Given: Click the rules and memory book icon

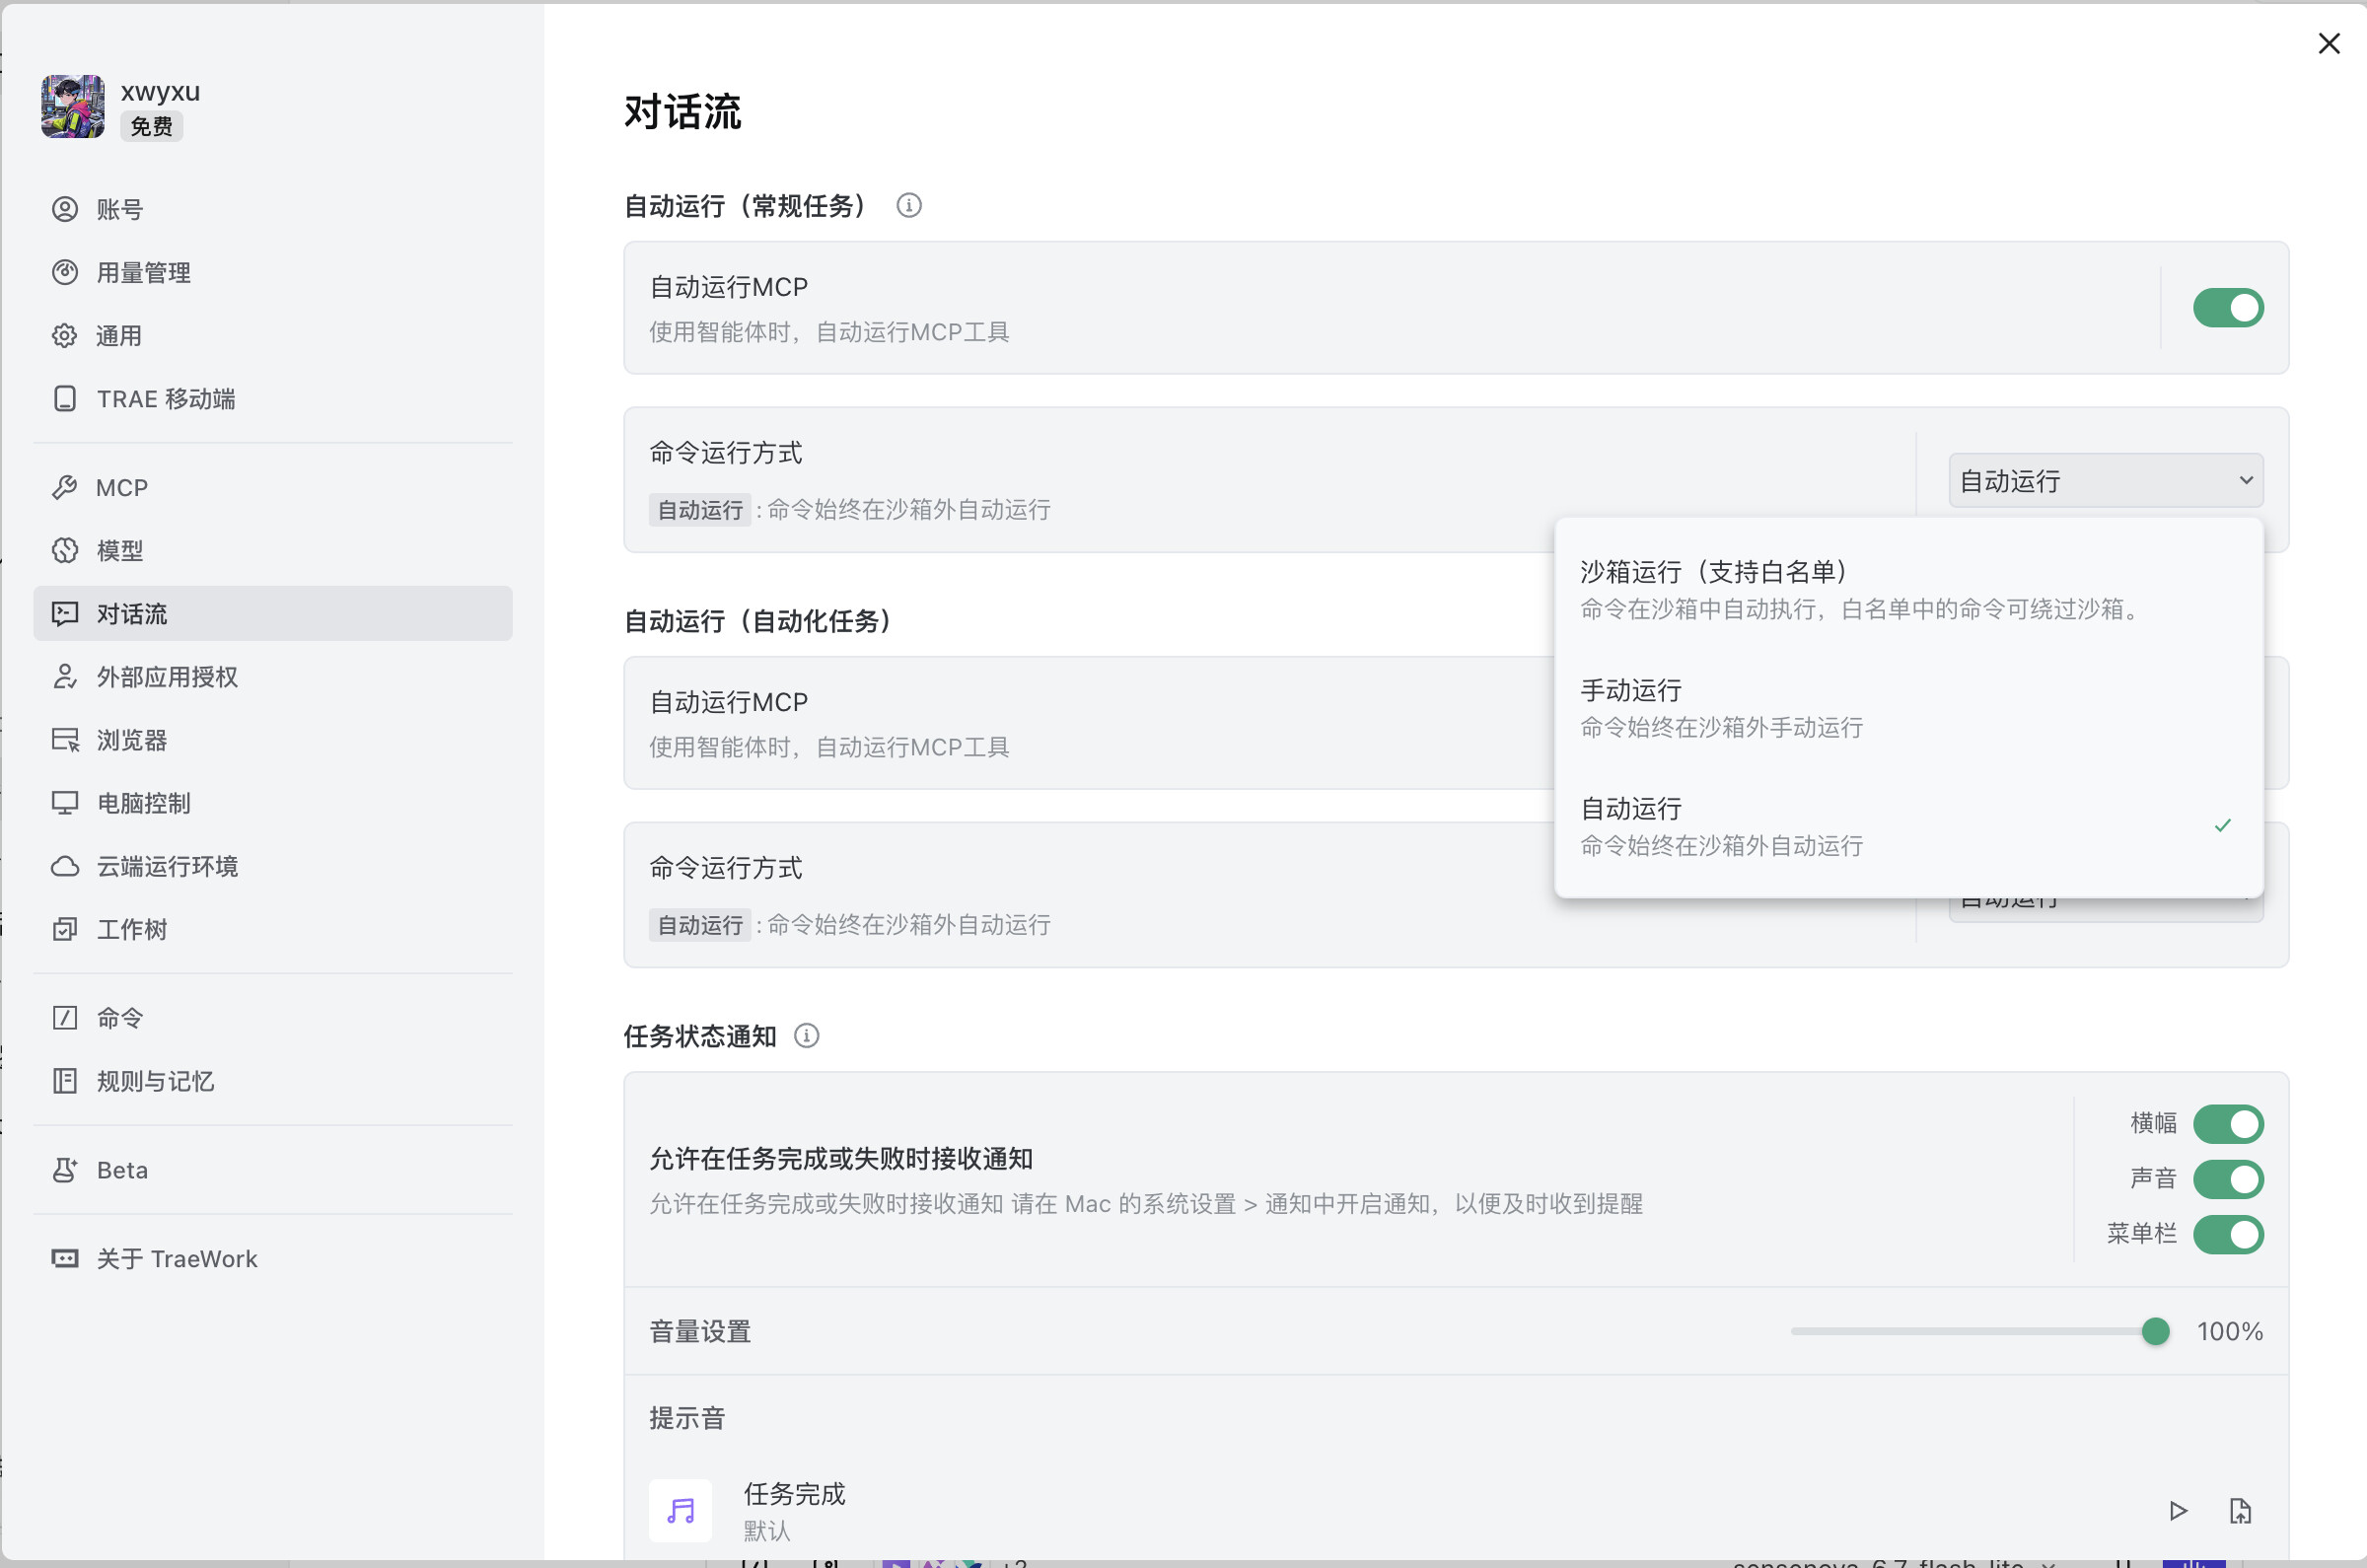Looking at the screenshot, I should click(x=65, y=1080).
